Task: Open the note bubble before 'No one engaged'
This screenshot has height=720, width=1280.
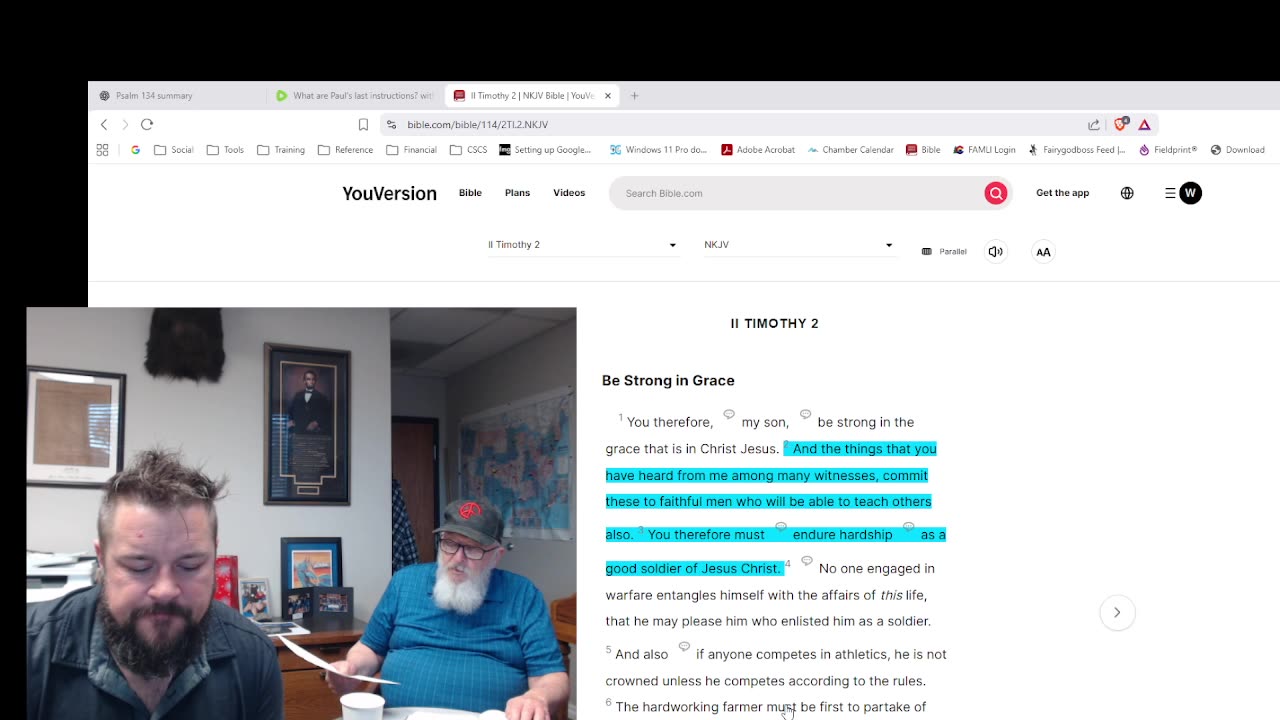Action: [x=807, y=561]
